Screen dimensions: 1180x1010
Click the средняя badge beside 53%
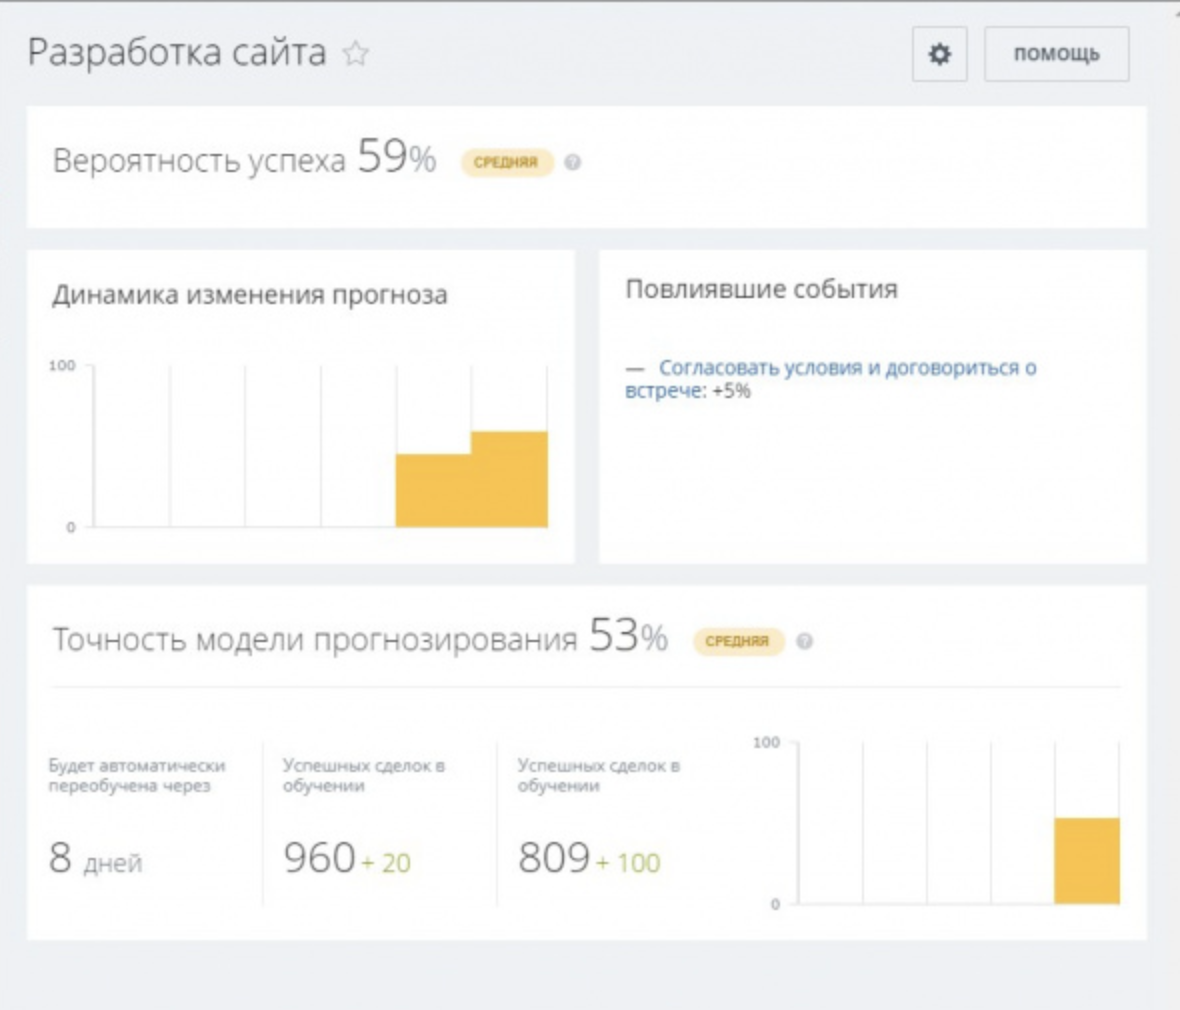click(738, 641)
